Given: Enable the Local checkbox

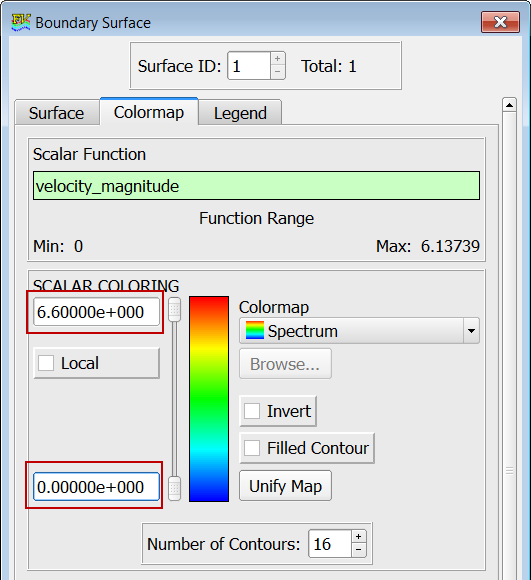Looking at the screenshot, I should tap(46, 363).
